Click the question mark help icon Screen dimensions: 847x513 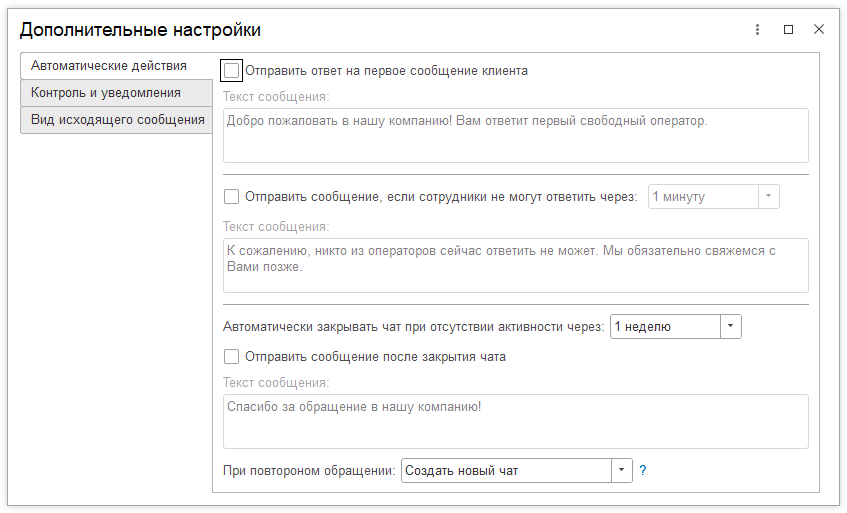[x=643, y=471]
